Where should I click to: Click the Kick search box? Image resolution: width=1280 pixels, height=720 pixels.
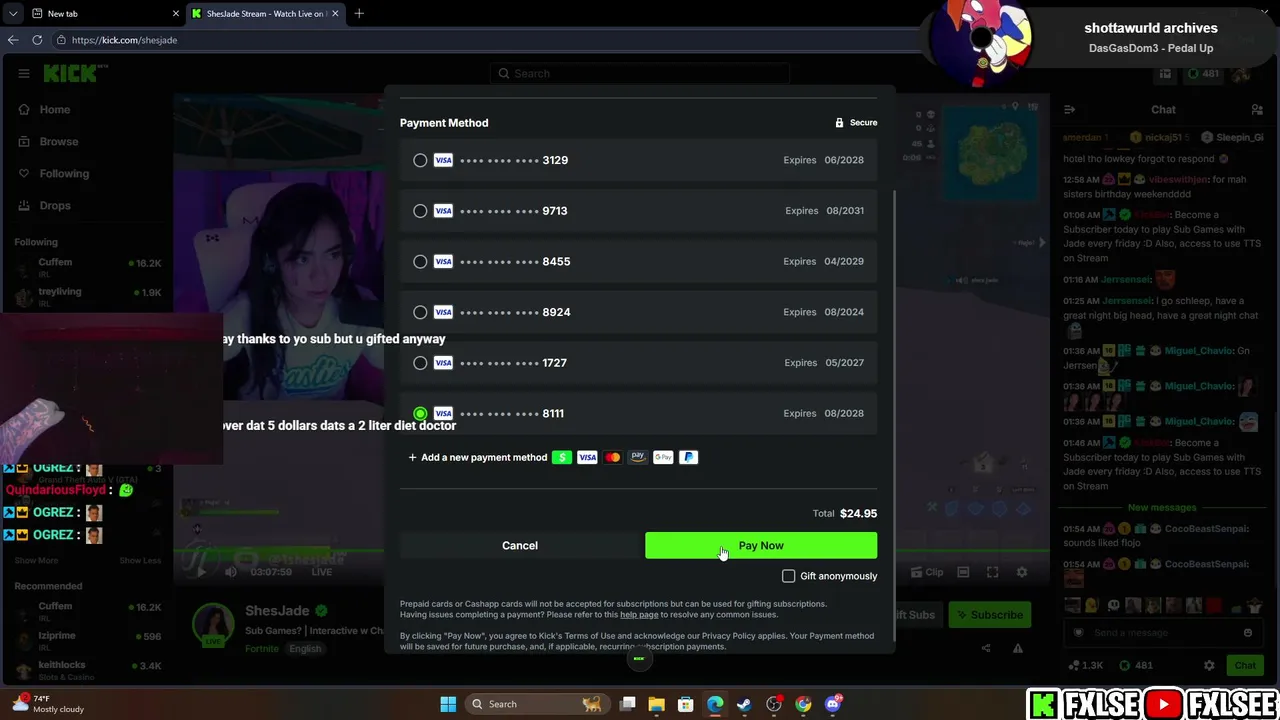pos(640,73)
